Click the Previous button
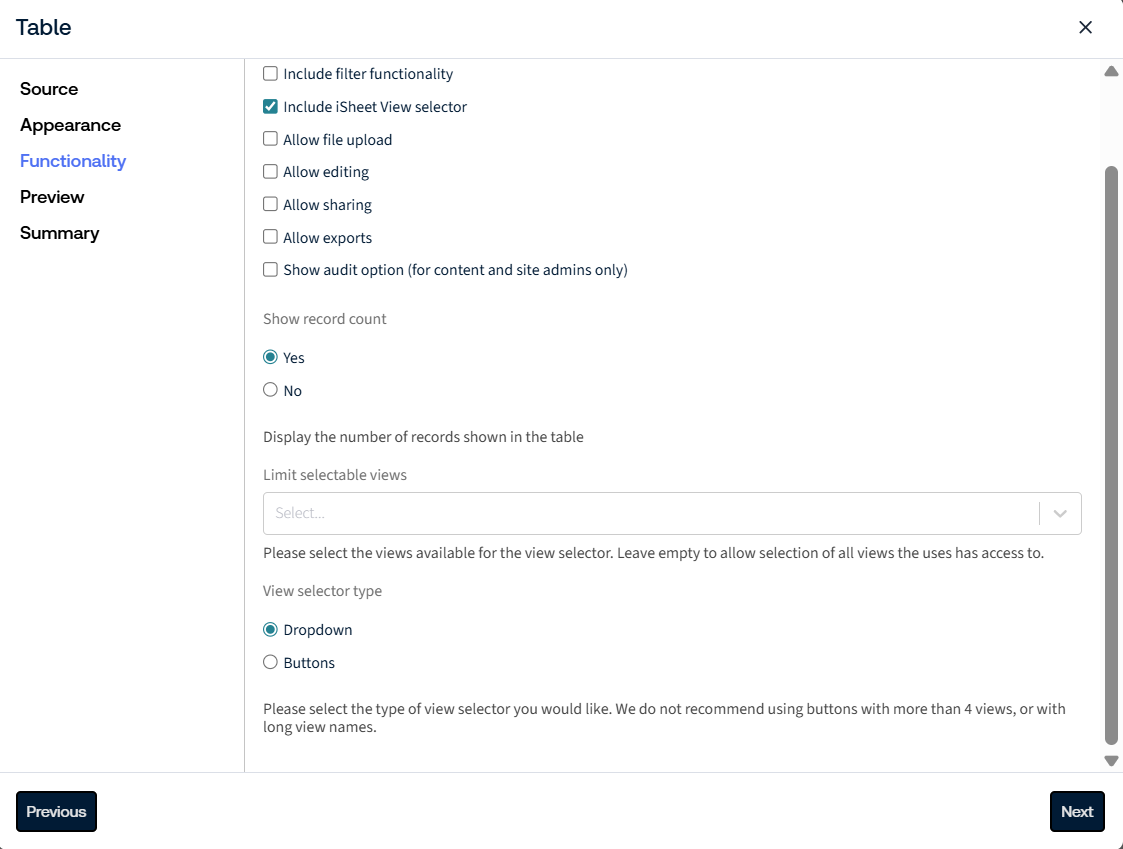This screenshot has height=849, width=1123. click(57, 812)
